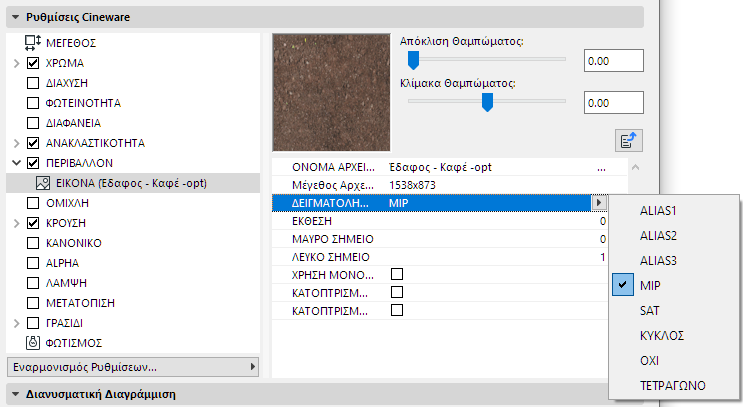This screenshot has width=743, height=407.
Task: Open the ΔΕΙΓΜΑΤΟΛΗ... dropdown arrow
Action: pyautogui.click(x=599, y=203)
